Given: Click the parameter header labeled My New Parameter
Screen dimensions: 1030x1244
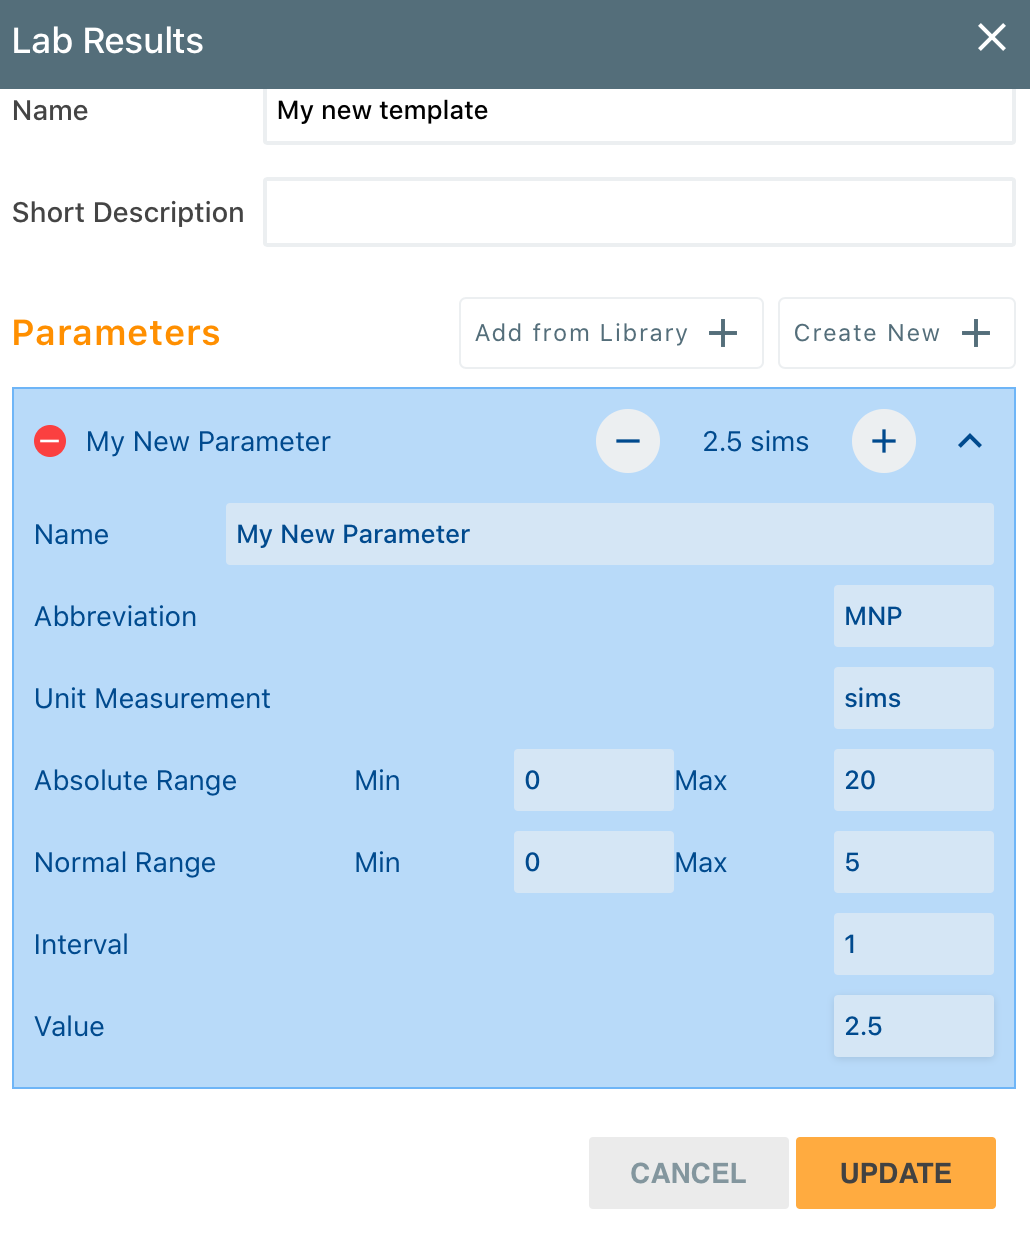Looking at the screenshot, I should pyautogui.click(x=208, y=441).
